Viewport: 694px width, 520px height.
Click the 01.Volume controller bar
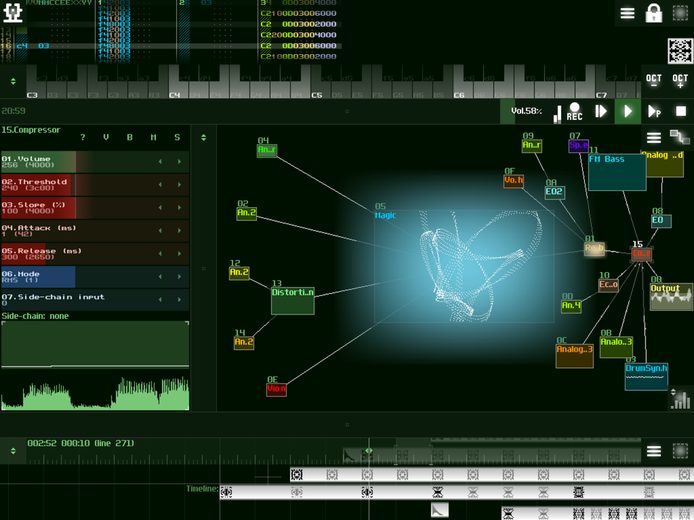click(x=95, y=162)
